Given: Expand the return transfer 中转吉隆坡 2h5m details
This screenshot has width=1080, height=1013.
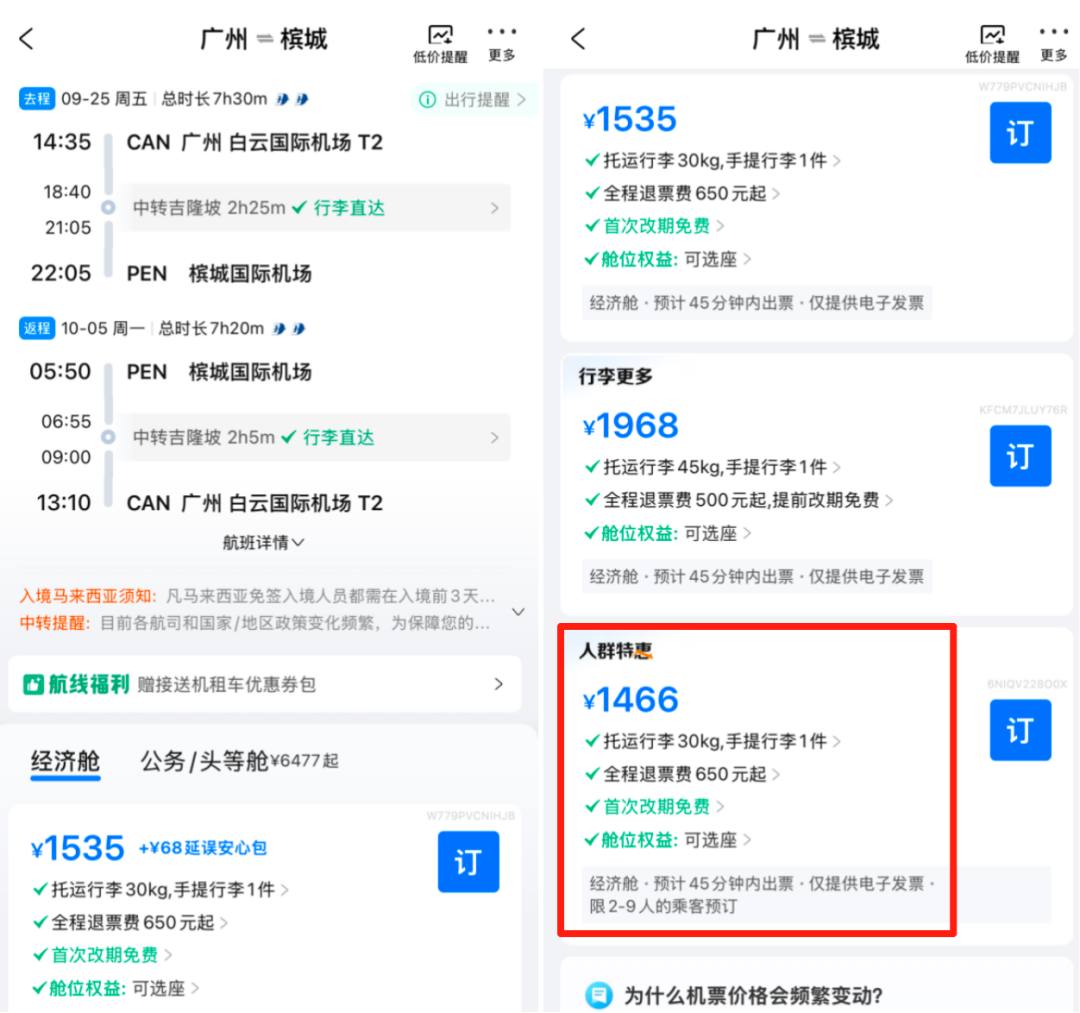Looking at the screenshot, I should tap(316, 437).
